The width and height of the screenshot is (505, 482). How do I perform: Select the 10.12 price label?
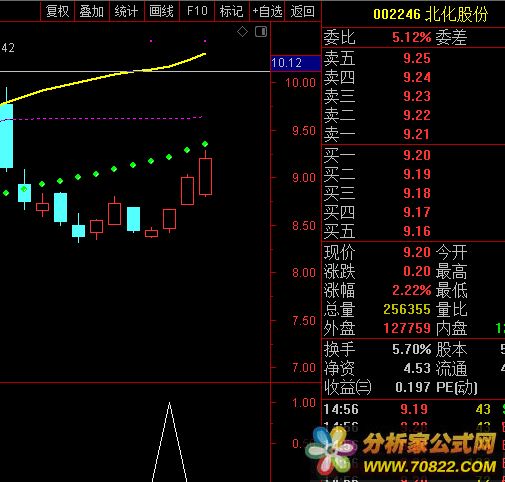(295, 63)
